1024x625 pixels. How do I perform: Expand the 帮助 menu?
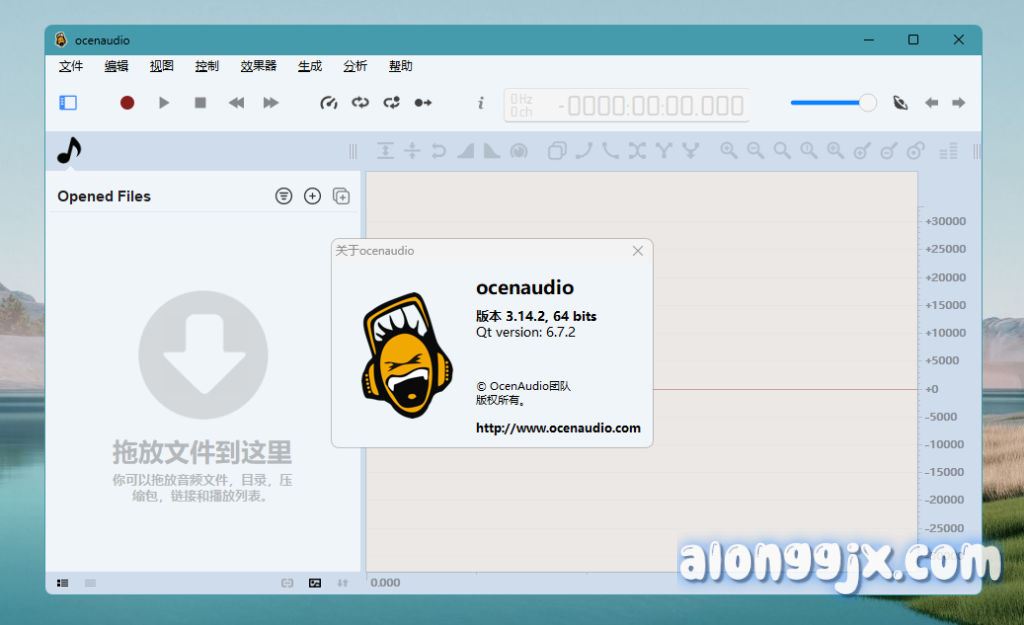click(400, 66)
